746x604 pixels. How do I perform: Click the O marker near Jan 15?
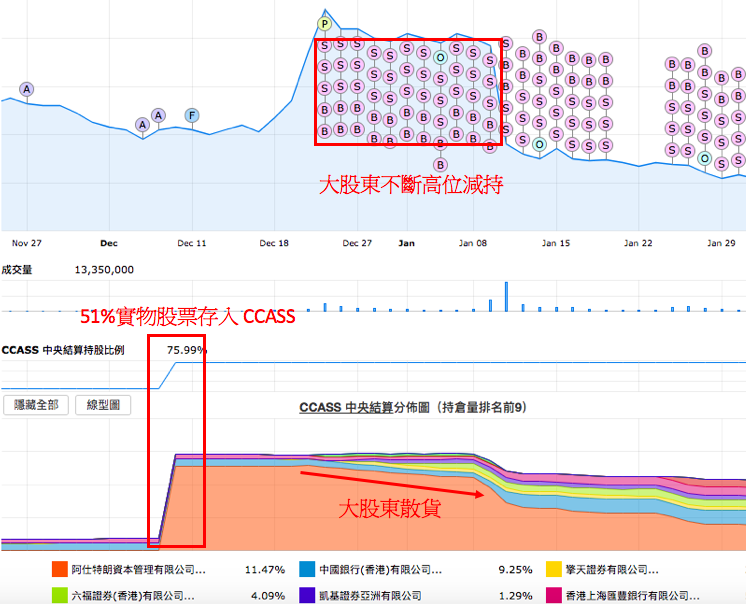(x=539, y=145)
